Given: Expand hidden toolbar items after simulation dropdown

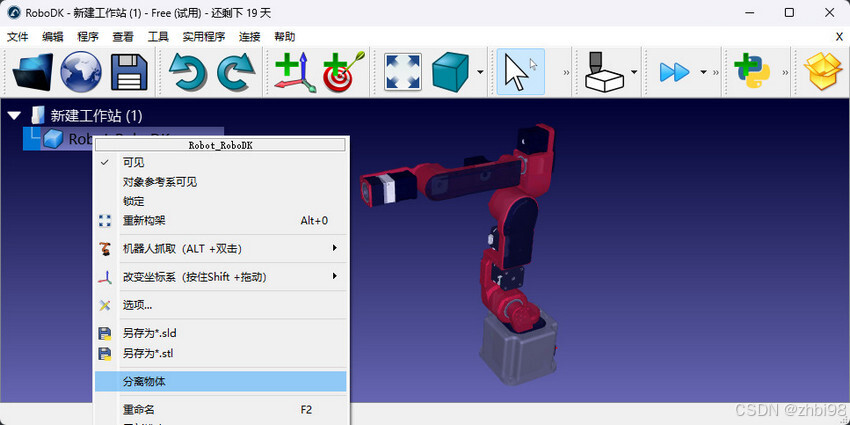Looking at the screenshot, I should tap(716, 72).
